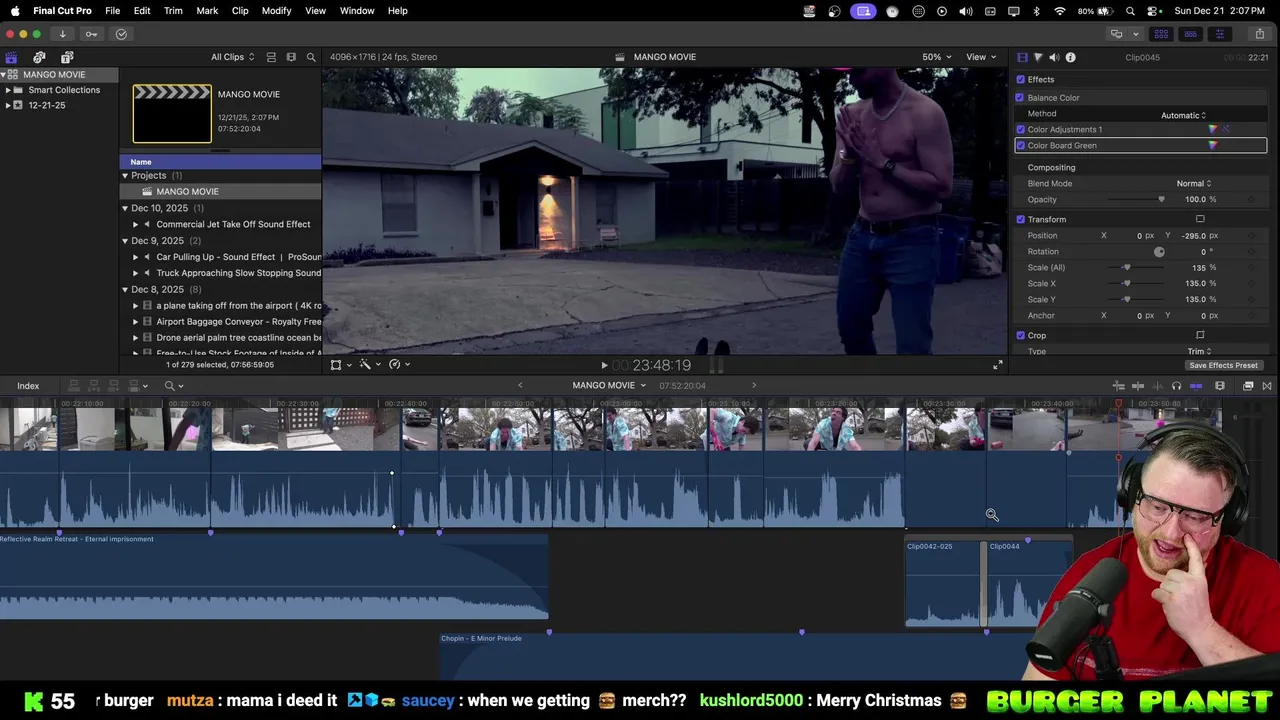Open the viewer View dropdown
This screenshot has width=1280, height=720.
click(x=980, y=57)
